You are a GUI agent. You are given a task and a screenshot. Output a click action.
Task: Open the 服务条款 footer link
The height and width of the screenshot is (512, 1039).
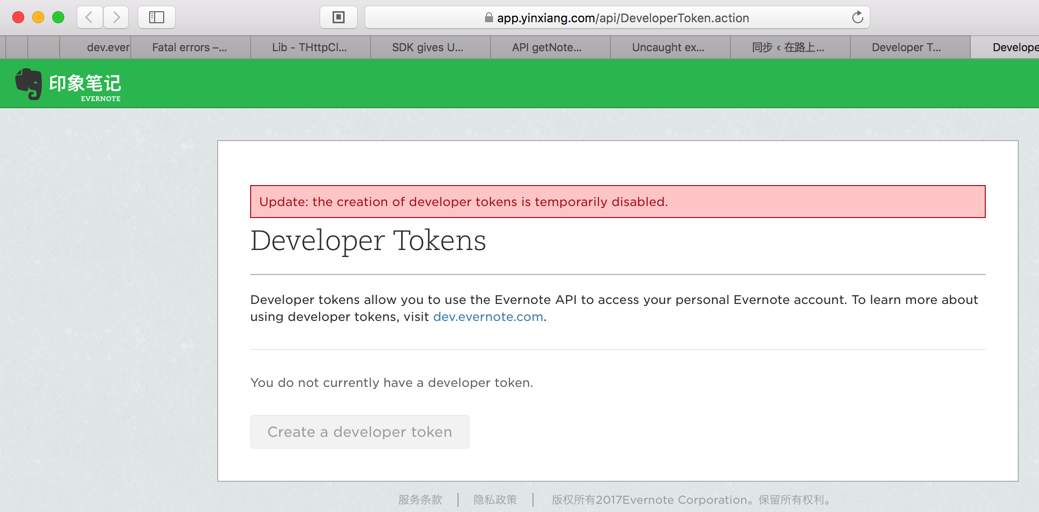420,499
